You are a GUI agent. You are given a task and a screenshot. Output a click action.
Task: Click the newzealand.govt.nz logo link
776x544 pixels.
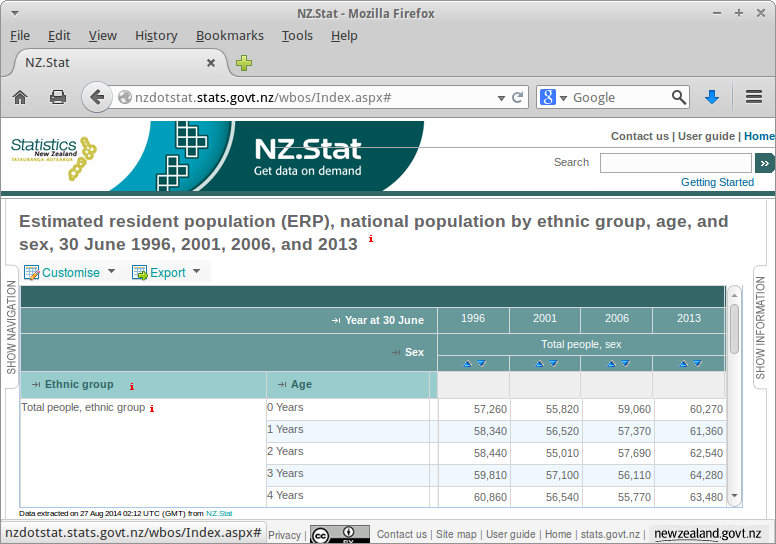[x=707, y=534]
